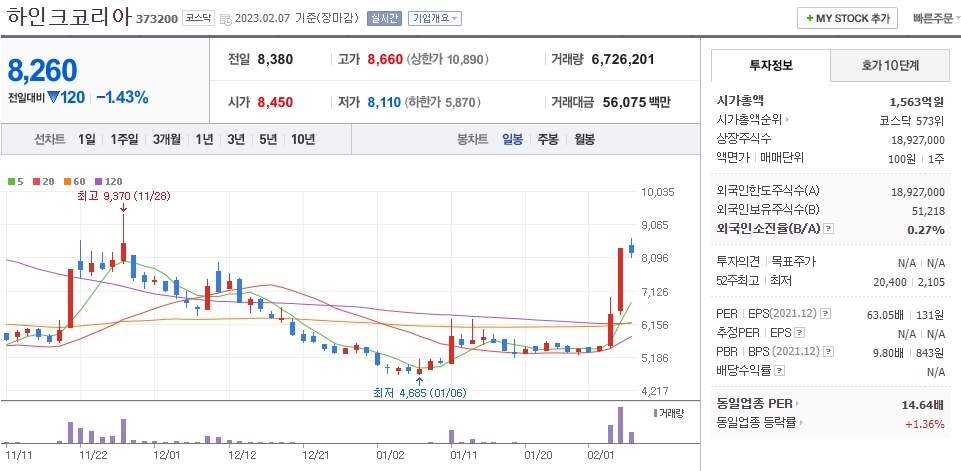Click help icon beside 외국인소진율(B/A)
The width and height of the screenshot is (961, 471).
pos(829,229)
